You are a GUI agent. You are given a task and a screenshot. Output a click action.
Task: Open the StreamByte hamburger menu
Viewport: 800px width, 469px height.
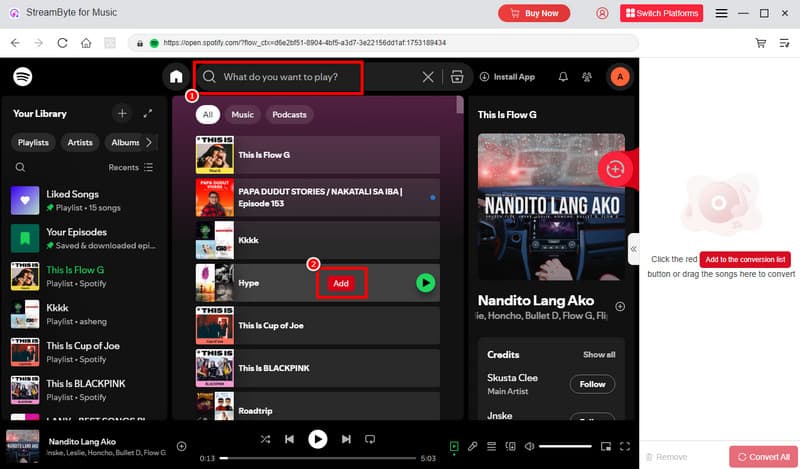pos(721,13)
